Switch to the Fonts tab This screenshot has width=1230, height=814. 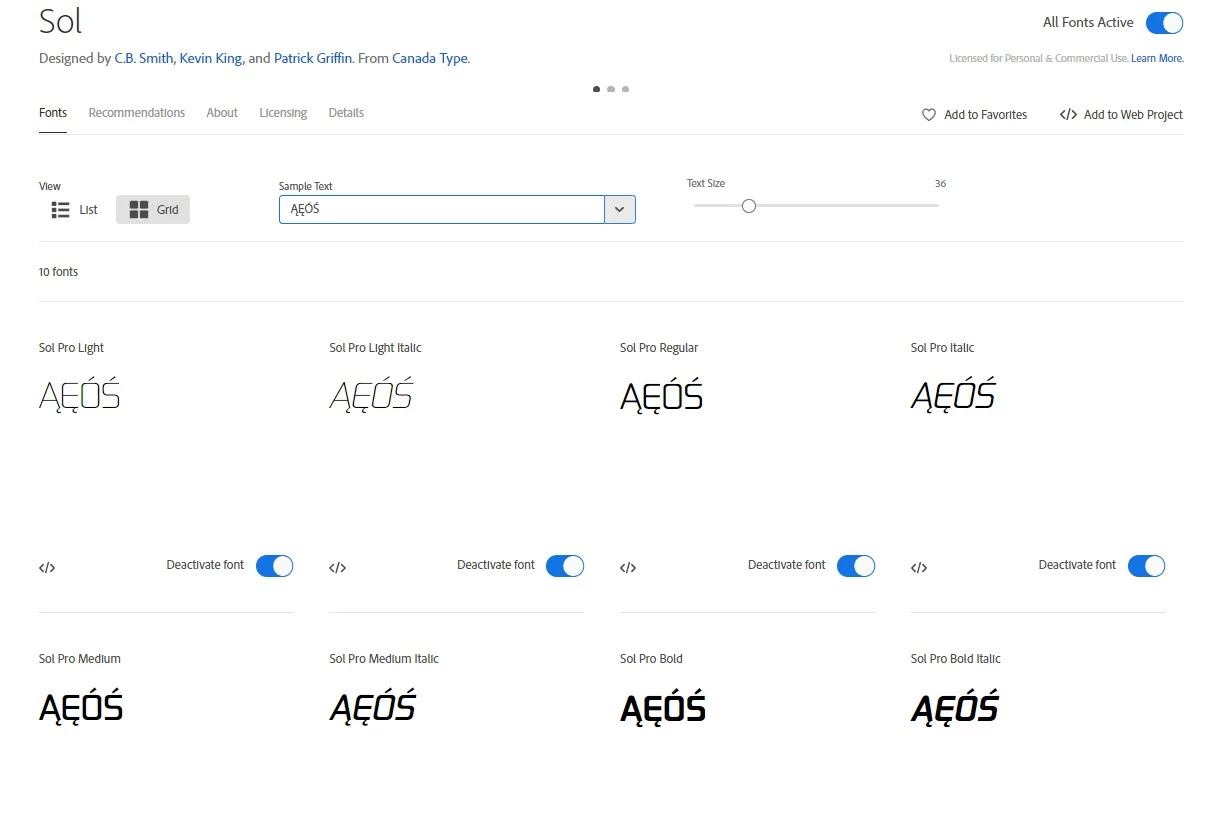53,113
